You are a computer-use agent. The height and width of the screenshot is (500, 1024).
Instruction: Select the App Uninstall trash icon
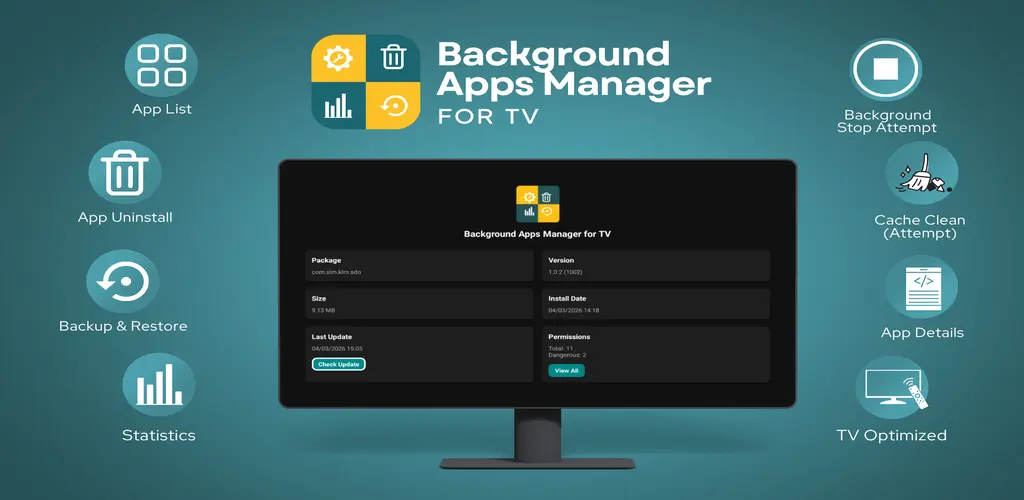tap(125, 173)
